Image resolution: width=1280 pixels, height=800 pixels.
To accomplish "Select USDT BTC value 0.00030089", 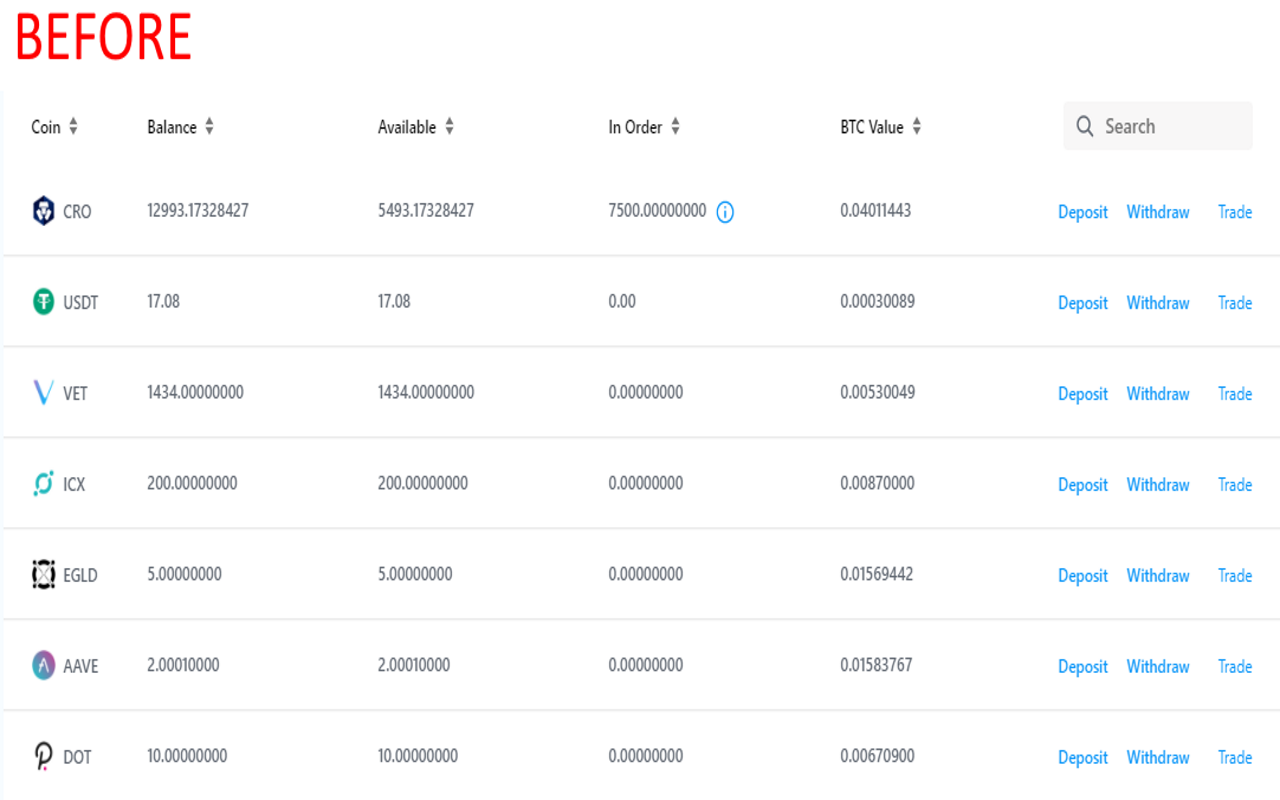I will coord(877,301).
